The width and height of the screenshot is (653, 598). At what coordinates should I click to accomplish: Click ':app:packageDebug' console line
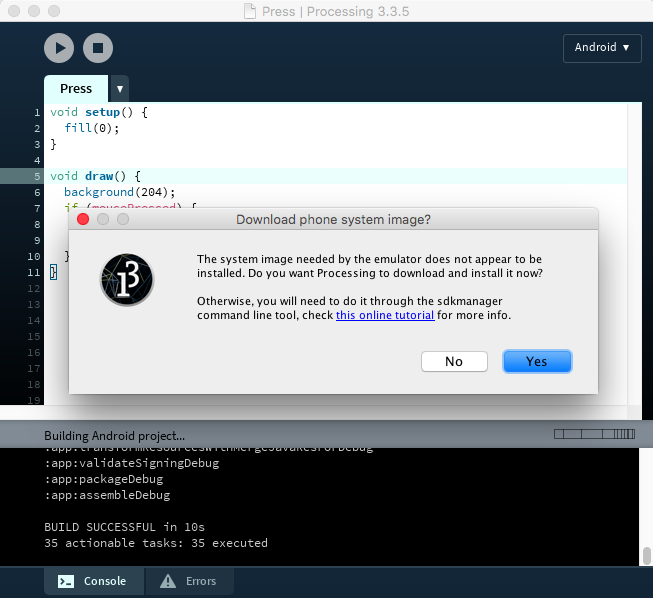coord(104,479)
